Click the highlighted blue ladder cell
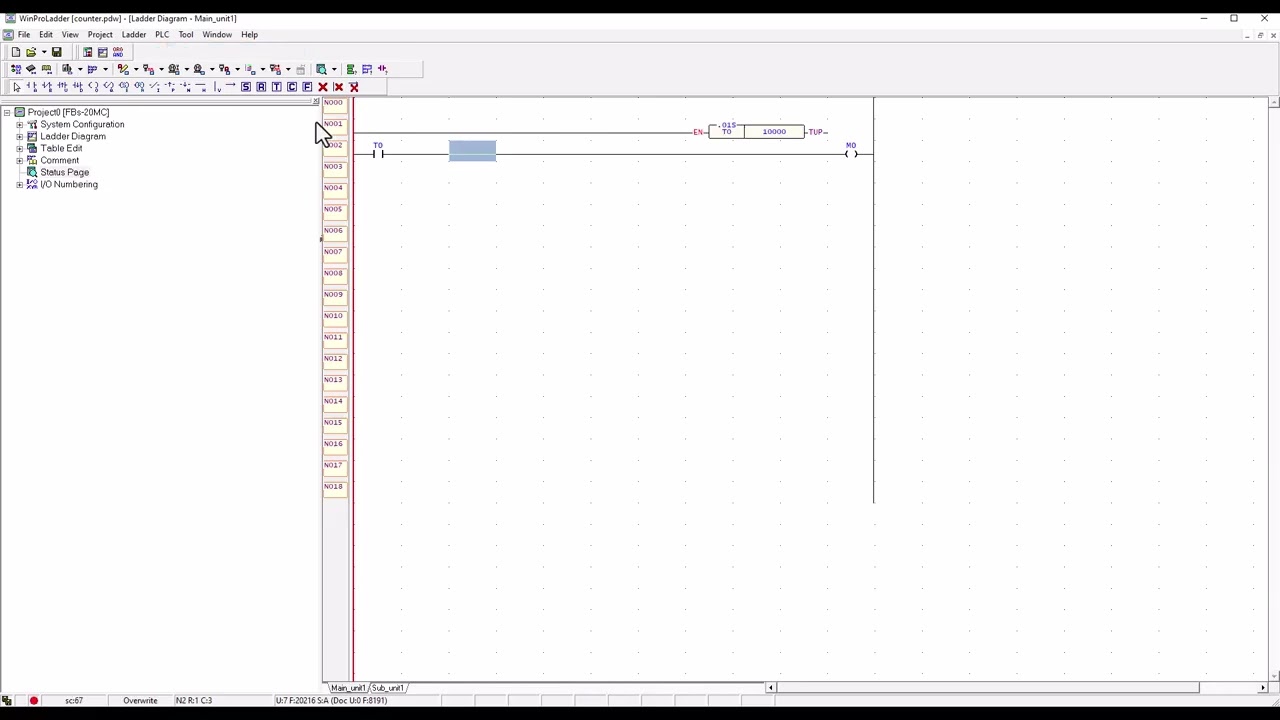 click(472, 151)
